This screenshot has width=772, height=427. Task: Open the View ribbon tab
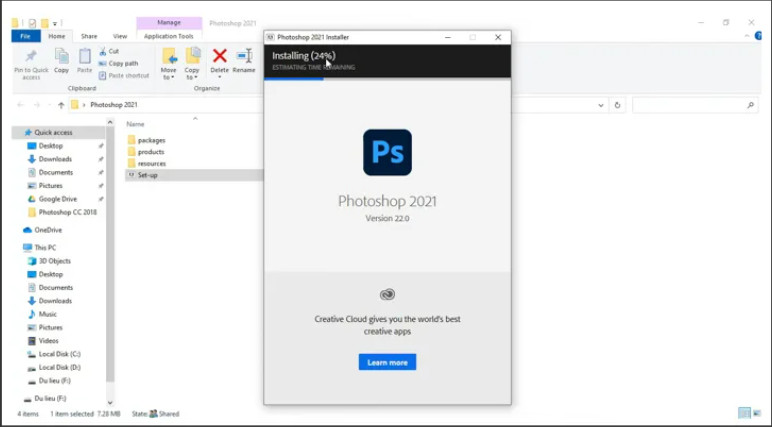[120, 36]
